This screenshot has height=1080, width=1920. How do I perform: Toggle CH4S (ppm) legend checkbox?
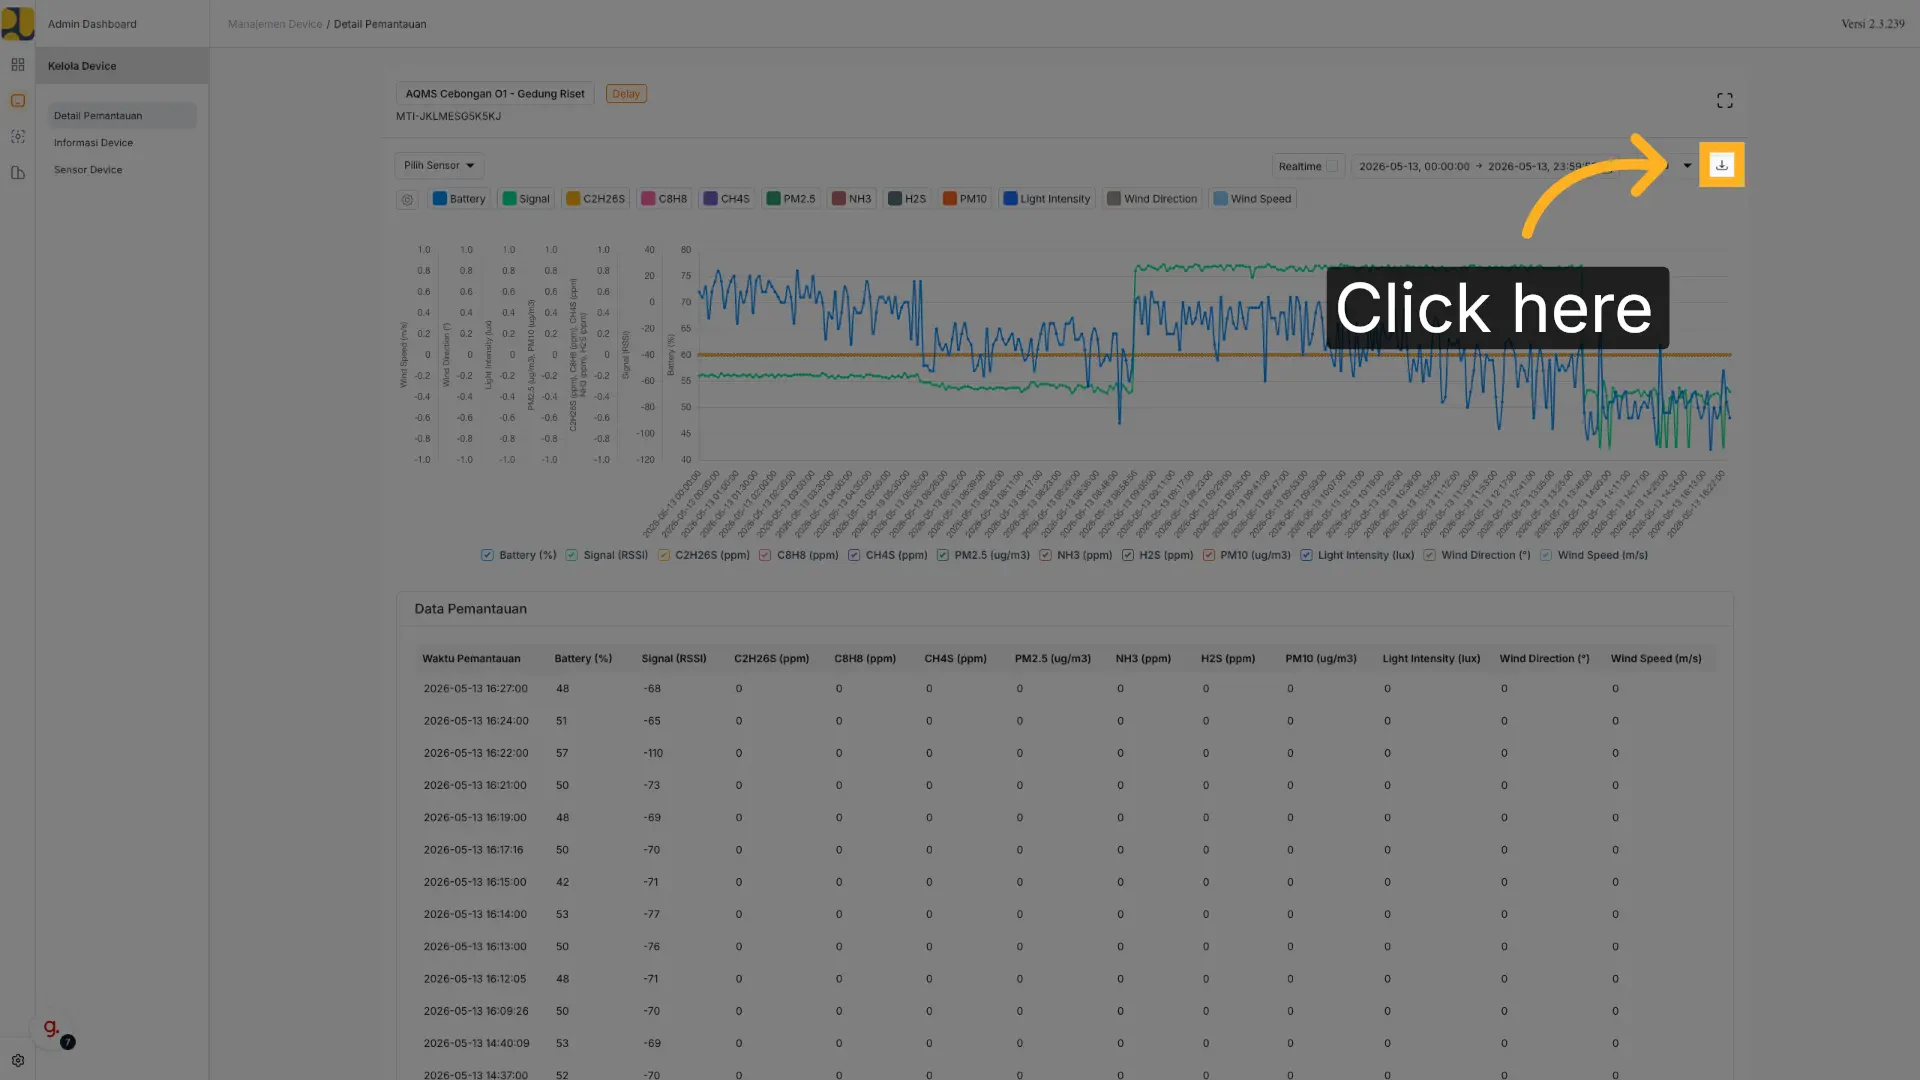click(854, 555)
